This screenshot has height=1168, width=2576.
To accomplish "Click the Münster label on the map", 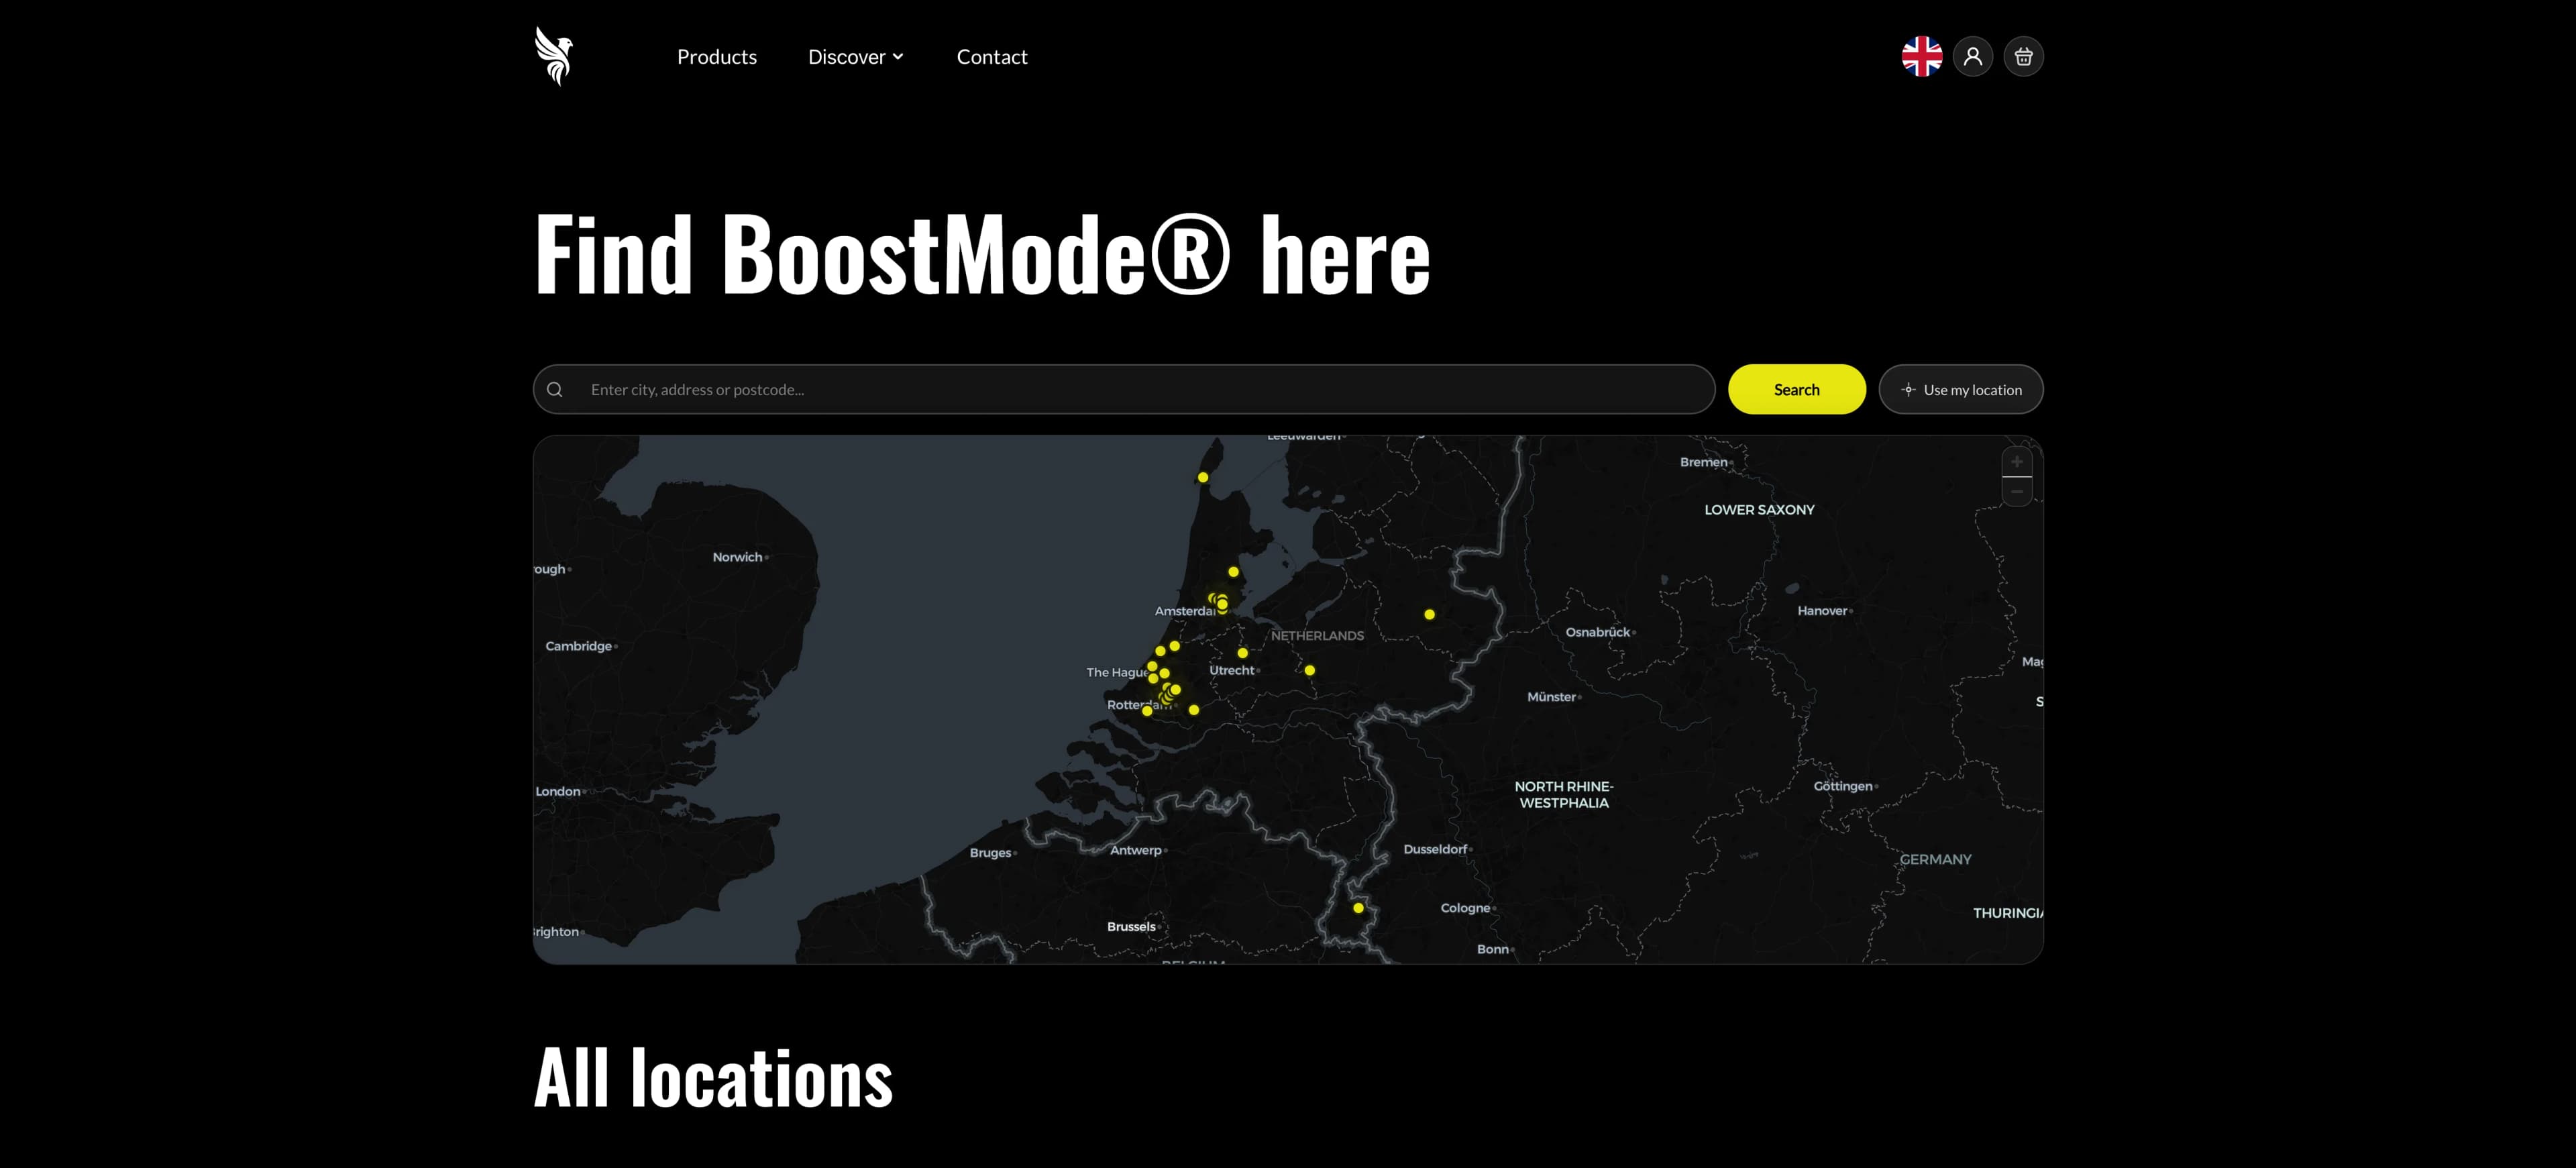I will click(1552, 697).
